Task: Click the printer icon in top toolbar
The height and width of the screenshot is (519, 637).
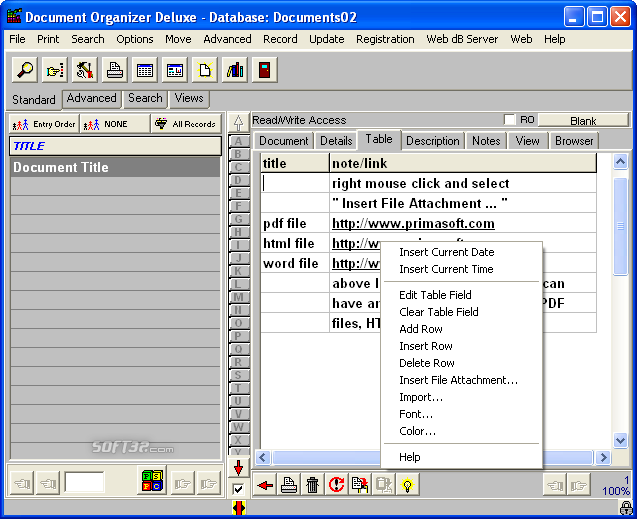Action: point(115,70)
